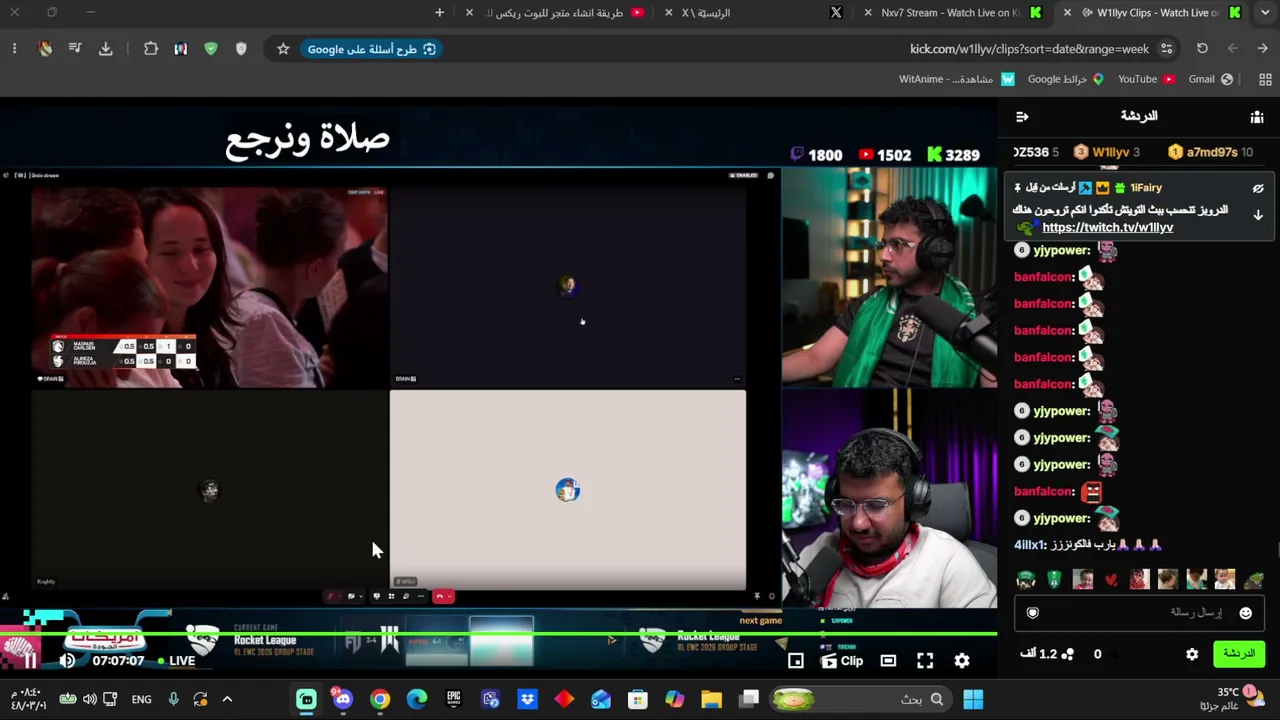Select the W1llyv leaderboard entry
1280x720 pixels.
tap(1107, 152)
